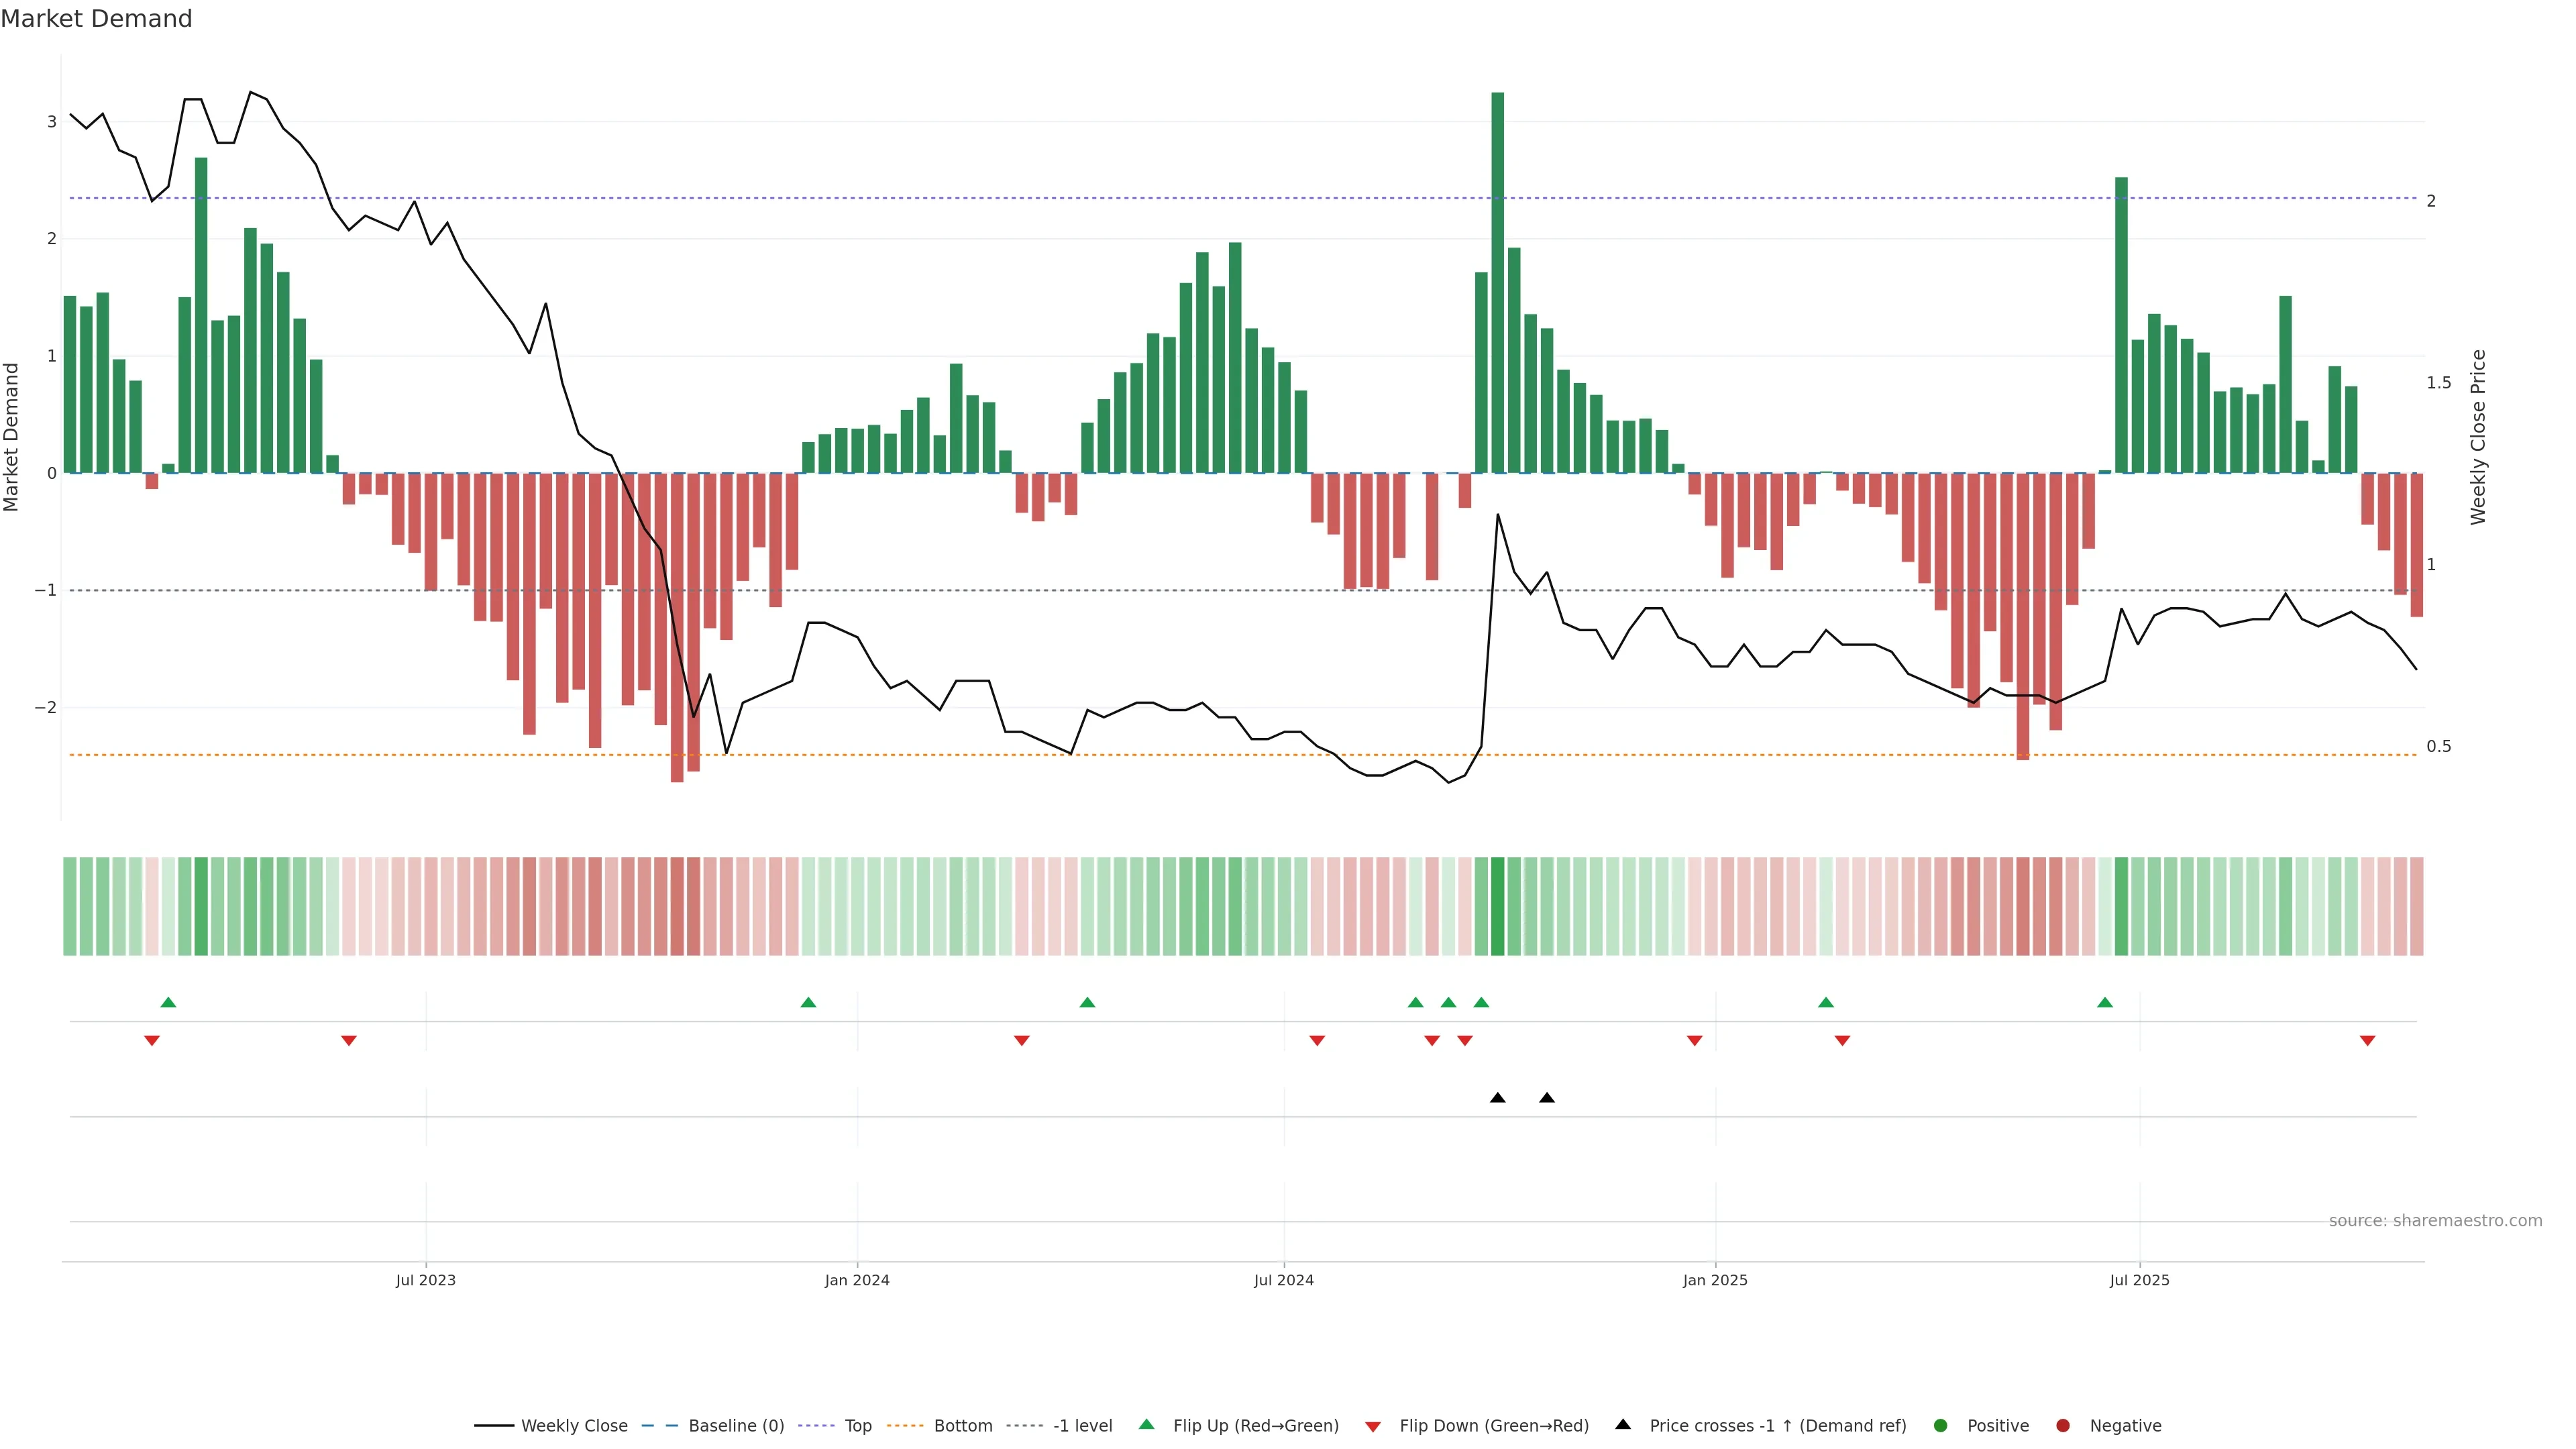Click the Jul 2025 axis label

coord(2139,1281)
